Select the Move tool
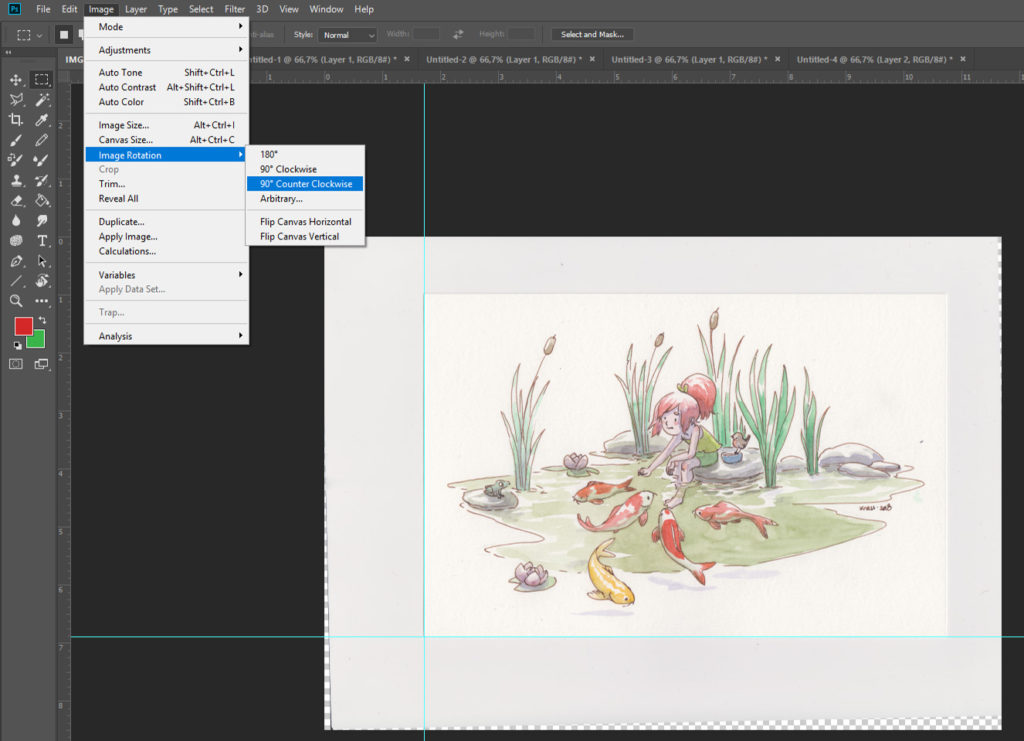The height and width of the screenshot is (741, 1024). tap(16, 80)
